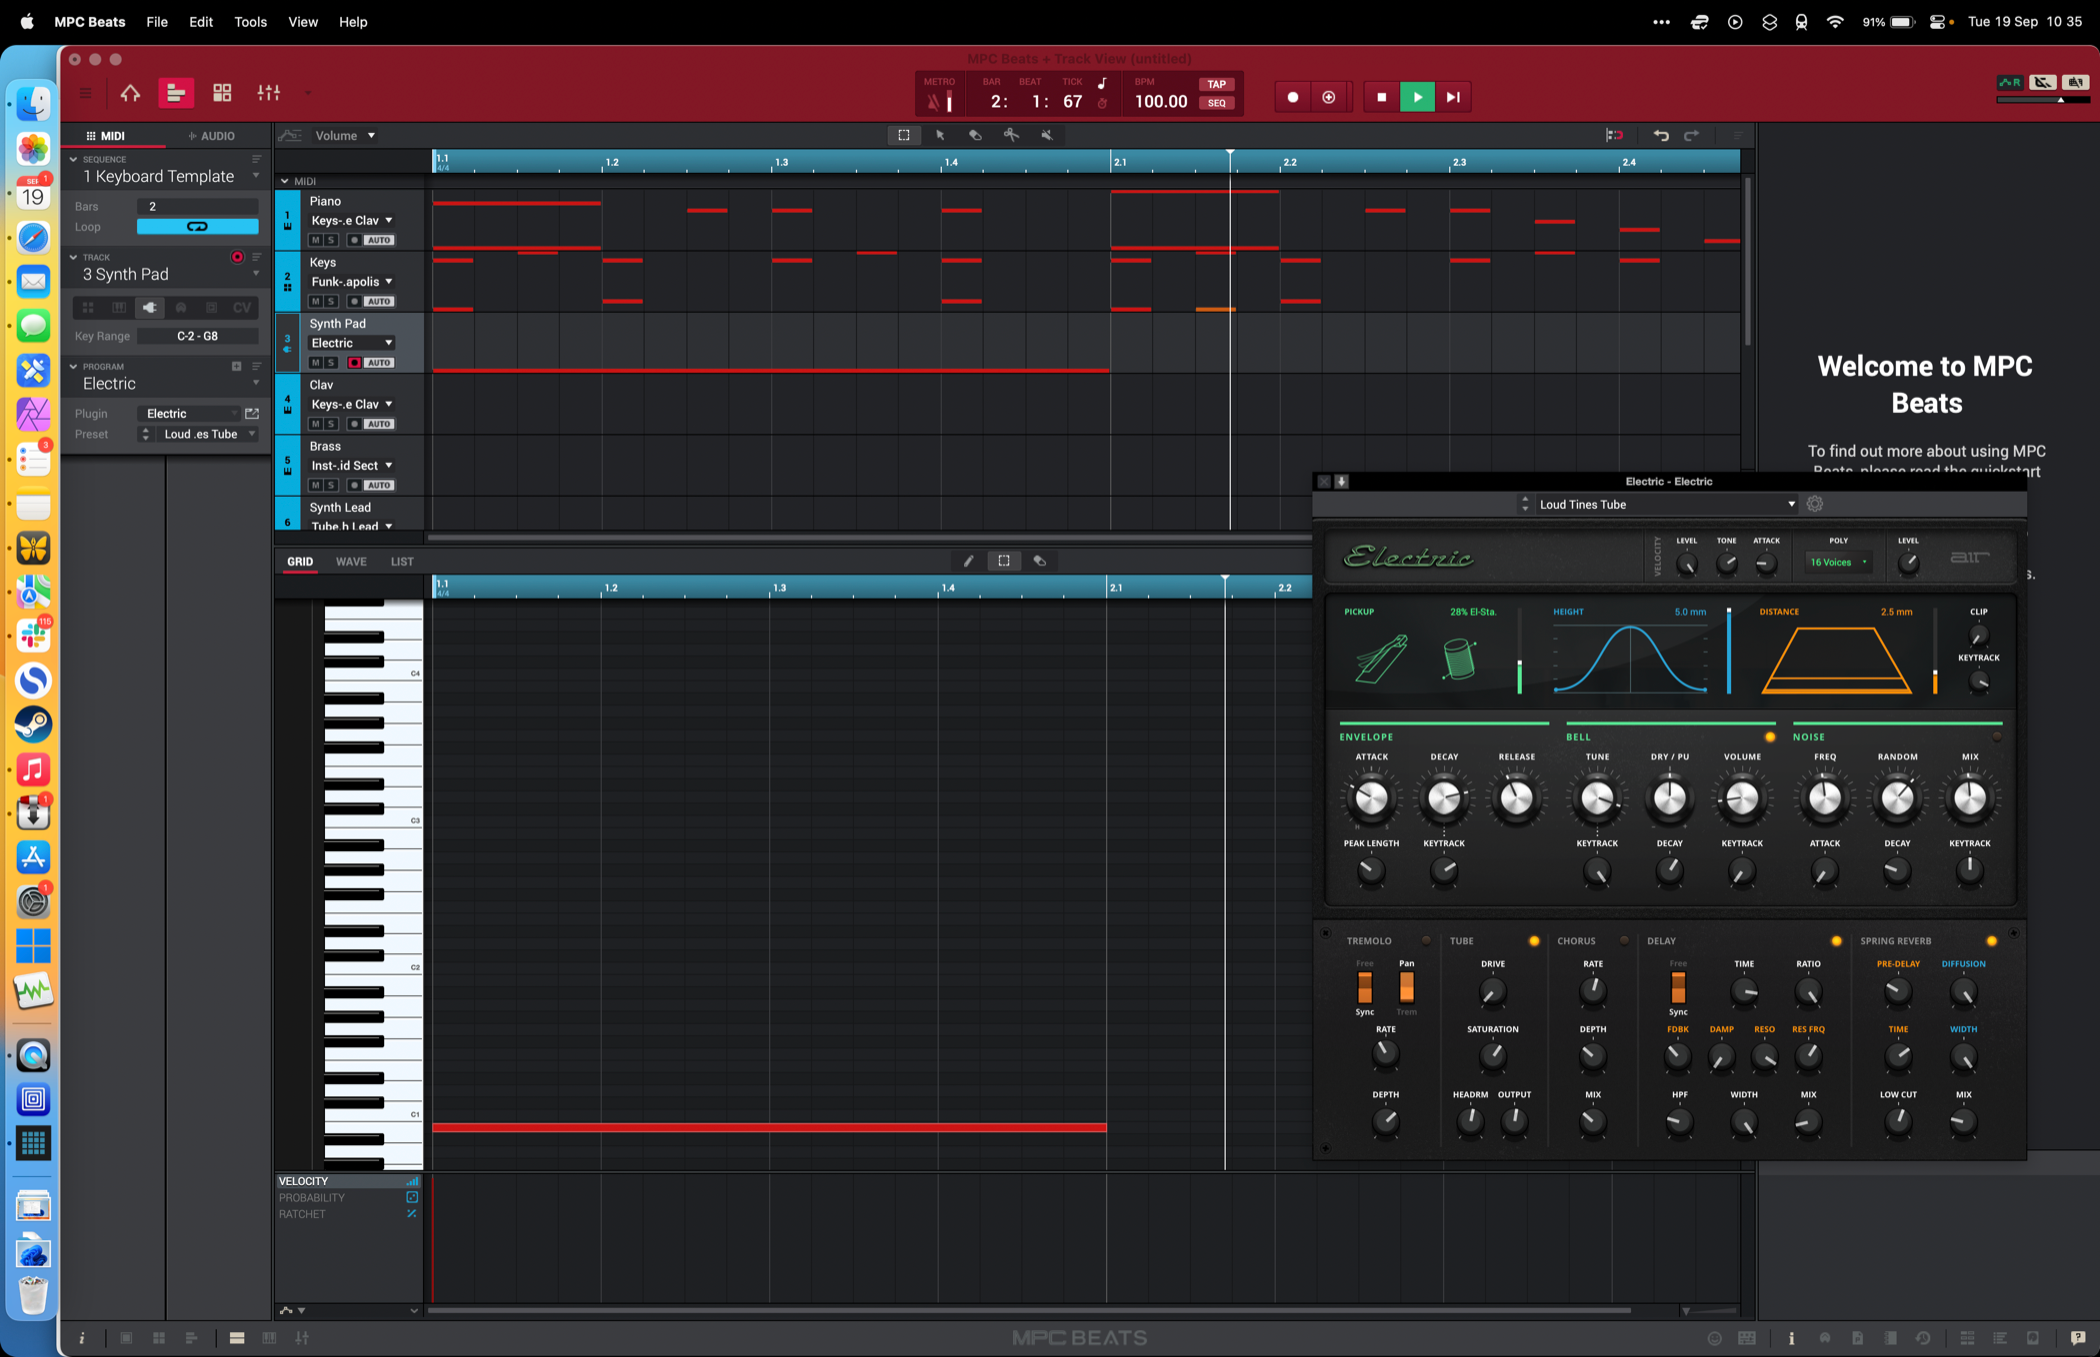Switch to the WAVE editor tab
2100x1357 pixels.
click(x=351, y=561)
